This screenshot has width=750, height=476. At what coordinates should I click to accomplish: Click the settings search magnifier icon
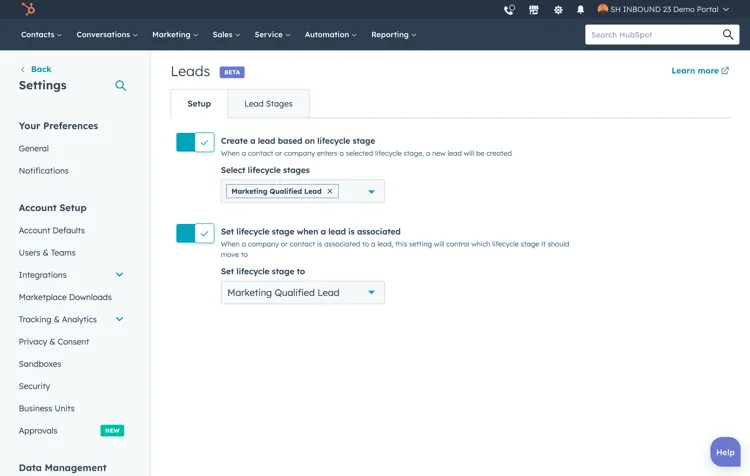click(x=121, y=86)
